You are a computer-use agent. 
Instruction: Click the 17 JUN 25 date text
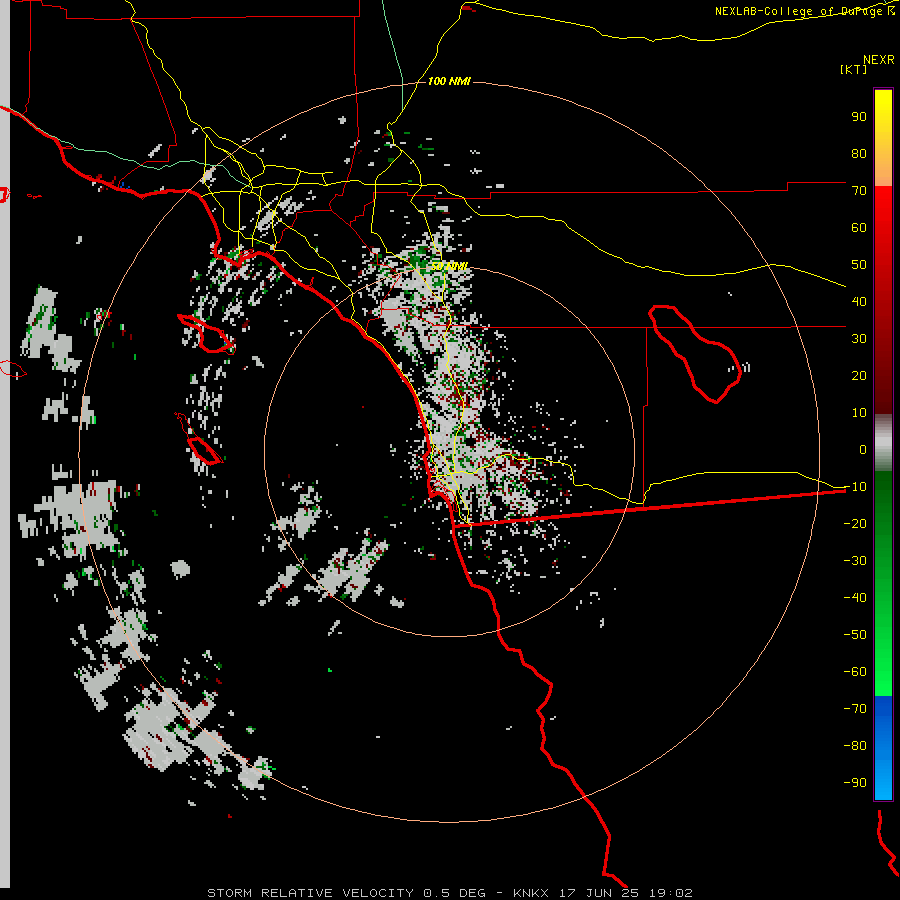(599, 893)
